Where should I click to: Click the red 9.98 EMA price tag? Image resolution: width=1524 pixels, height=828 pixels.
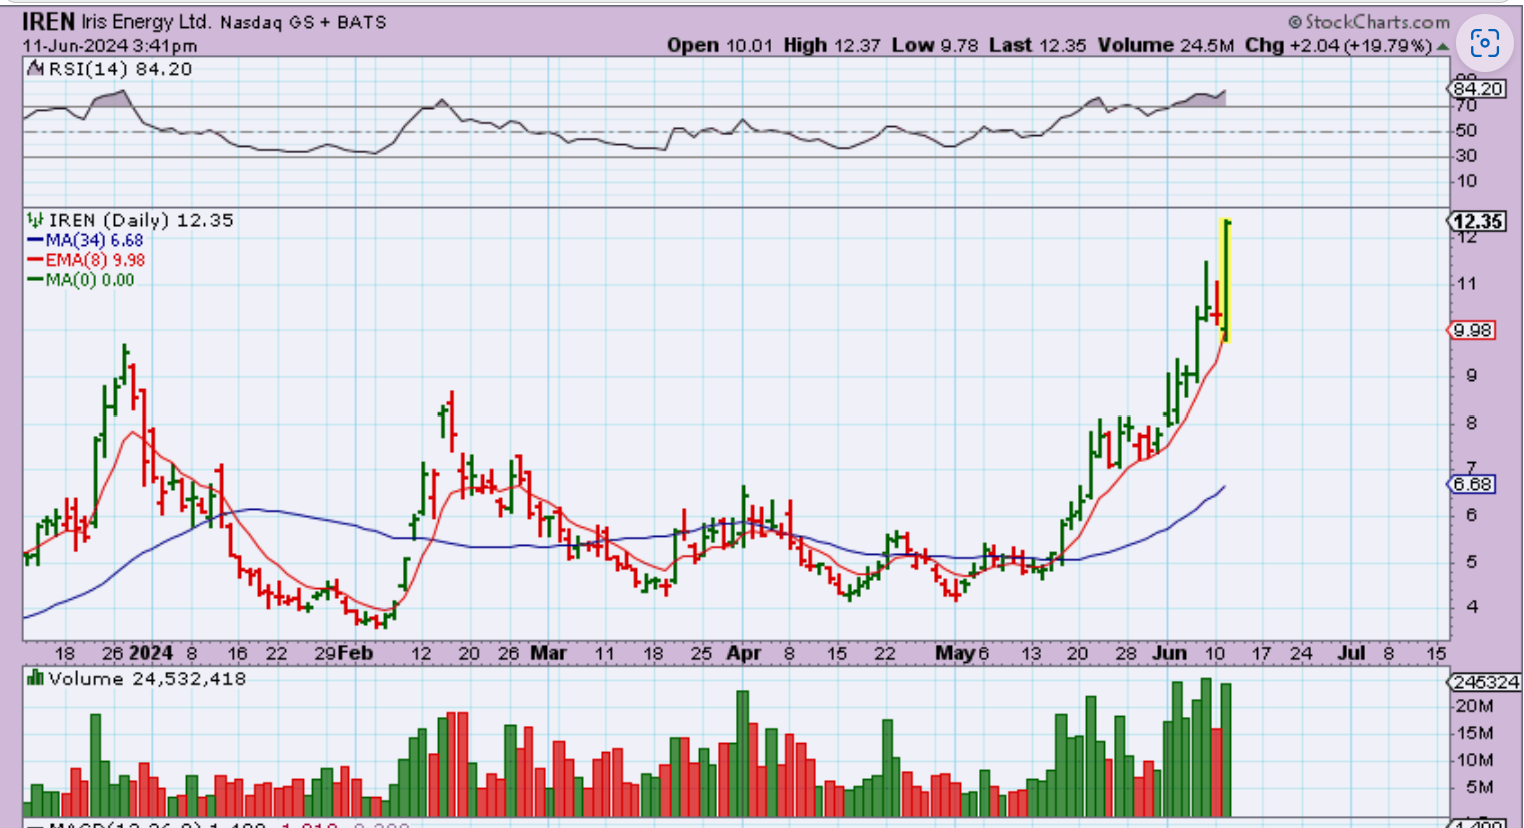coord(1472,330)
